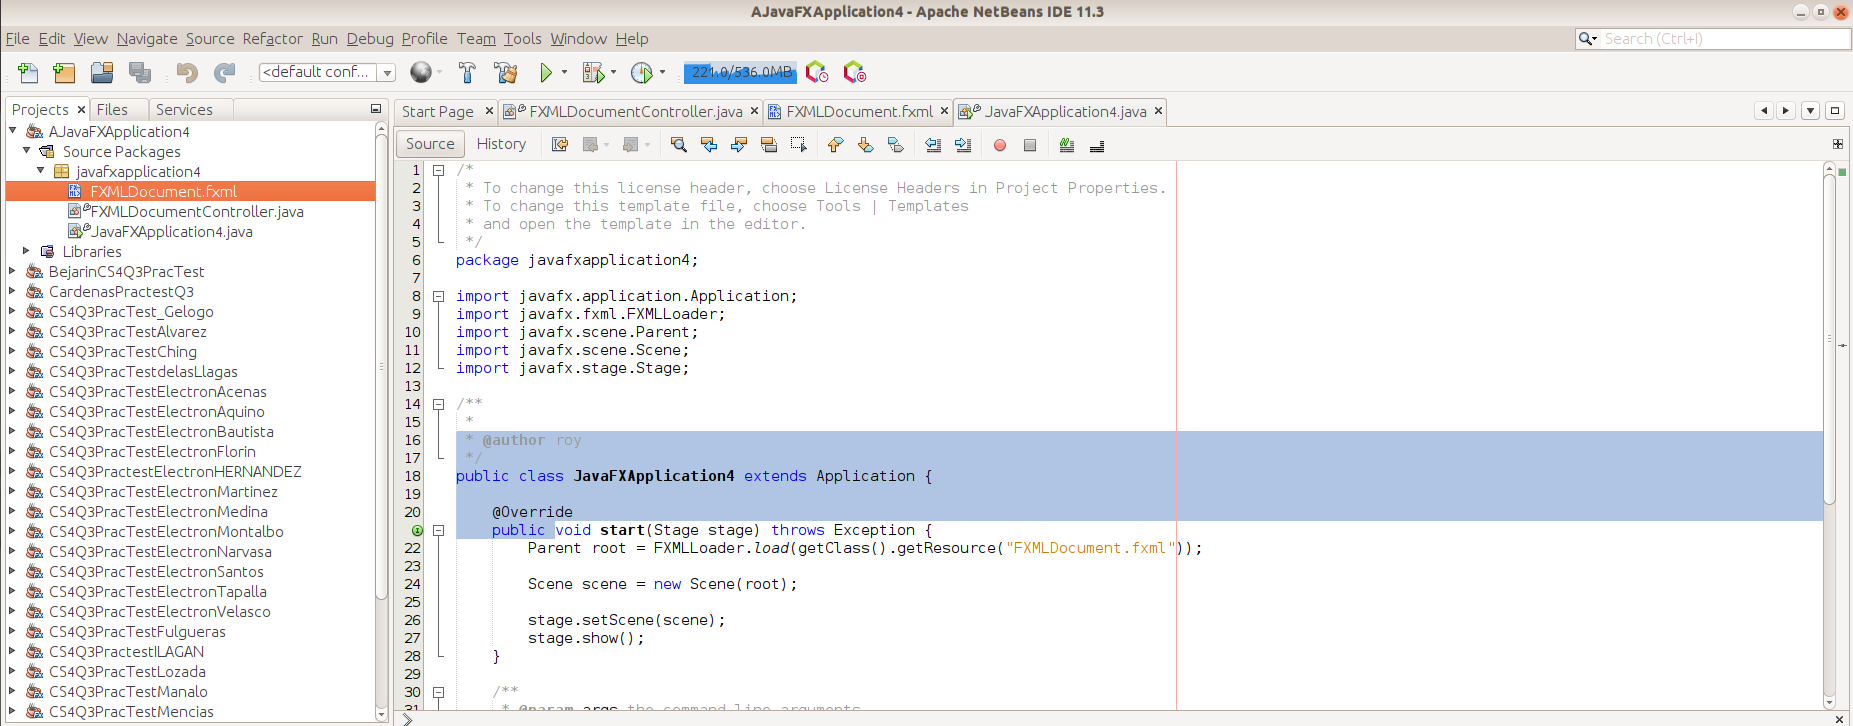Screen dimensions: 1853x726
Task: Click the Profile Project clock icon
Action: 641,72
